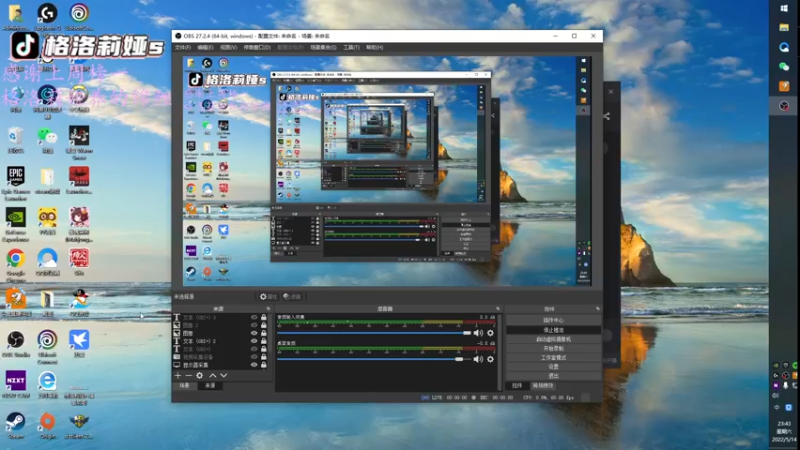Image resolution: width=800 pixels, height=450 pixels.
Task: Open File Explorer from the taskbar
Action: point(784,28)
